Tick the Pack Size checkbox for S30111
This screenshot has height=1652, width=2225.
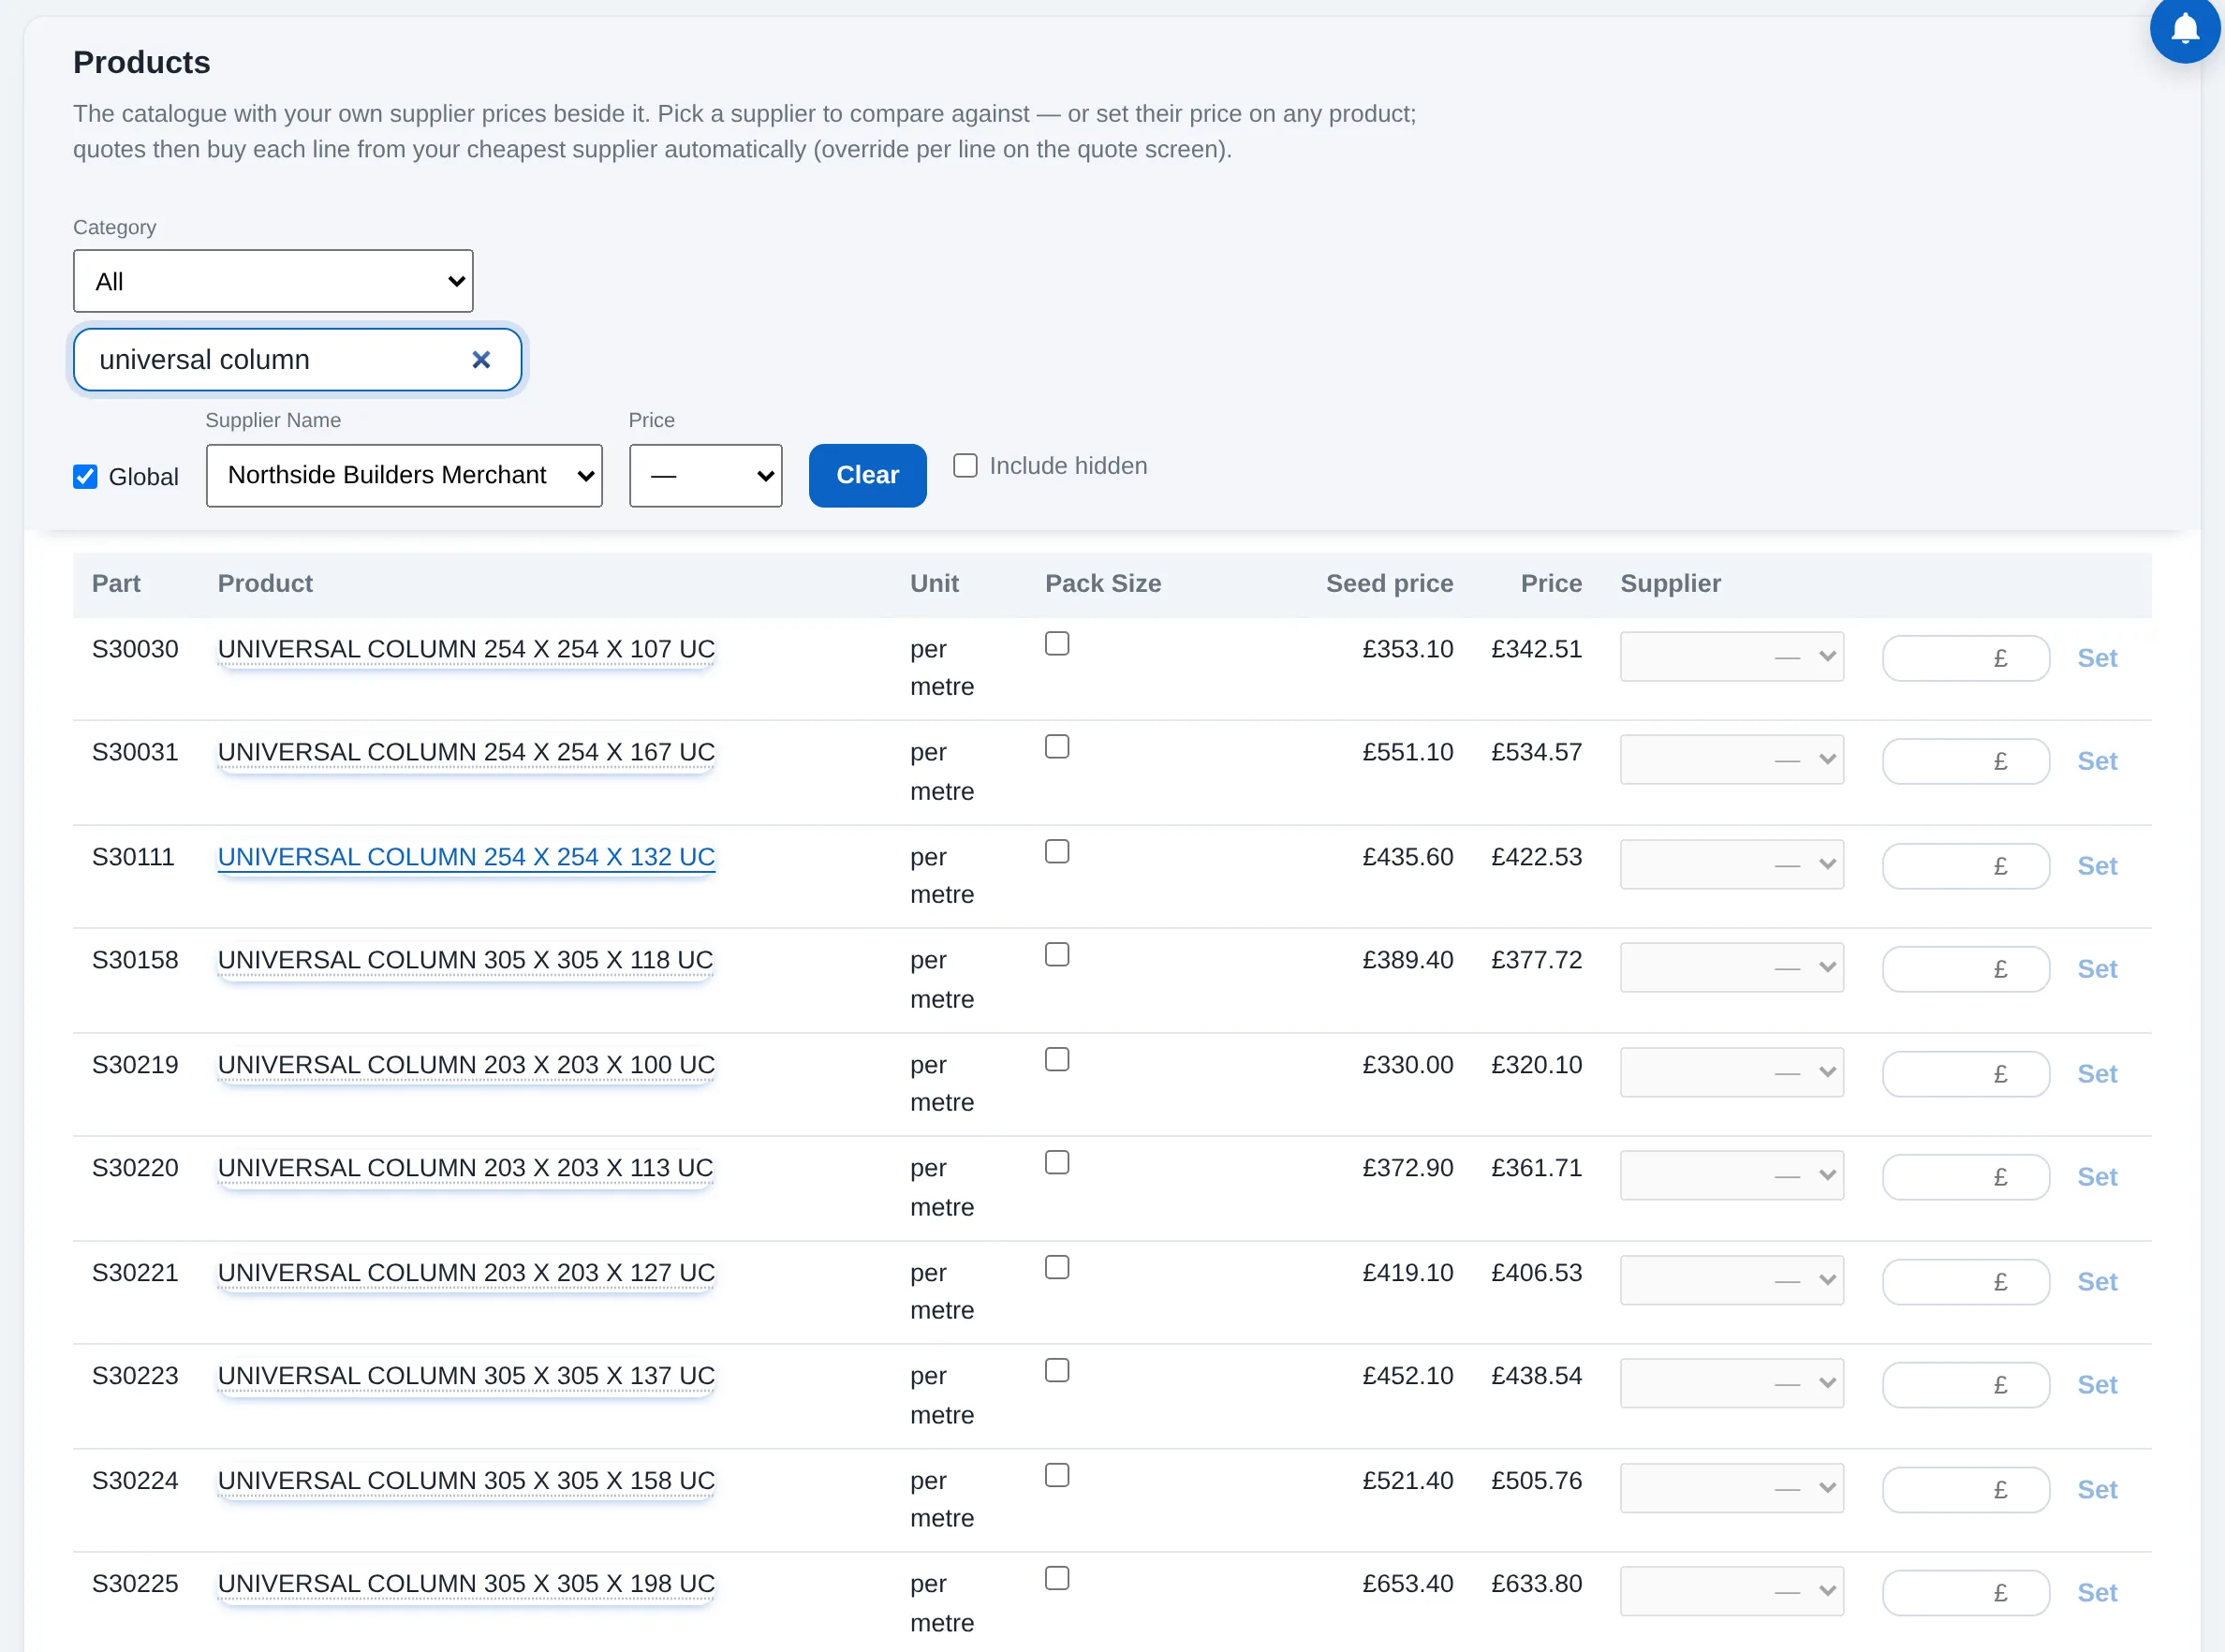(x=1057, y=852)
